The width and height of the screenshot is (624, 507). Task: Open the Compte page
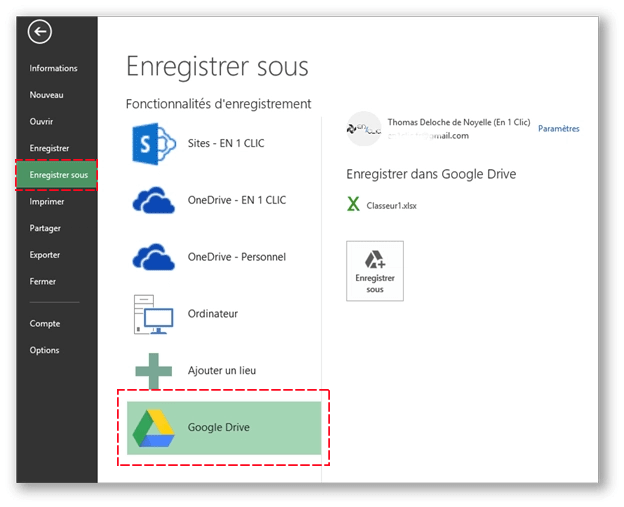[45, 324]
